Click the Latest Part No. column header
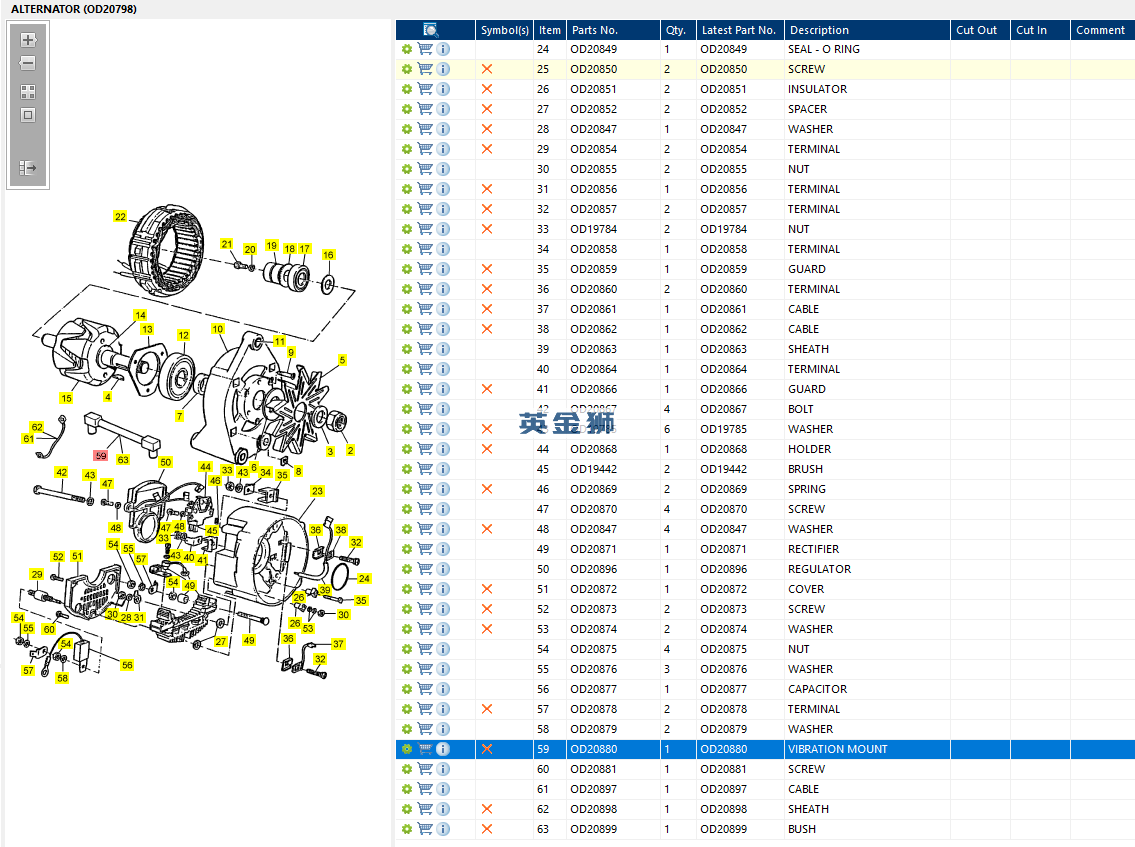Viewport: 1135px width, 847px height. (738, 30)
